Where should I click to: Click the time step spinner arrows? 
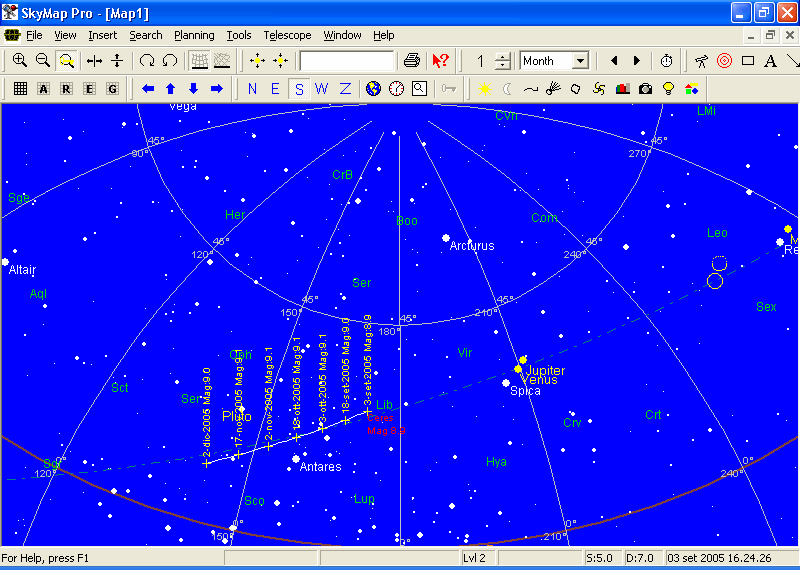pos(502,61)
